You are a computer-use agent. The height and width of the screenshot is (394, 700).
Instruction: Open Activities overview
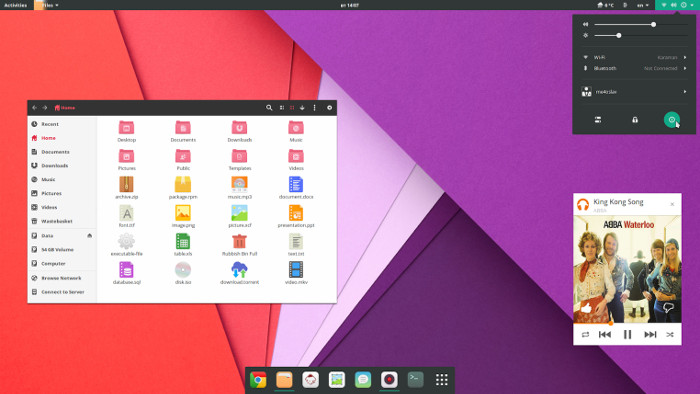[x=15, y=5]
